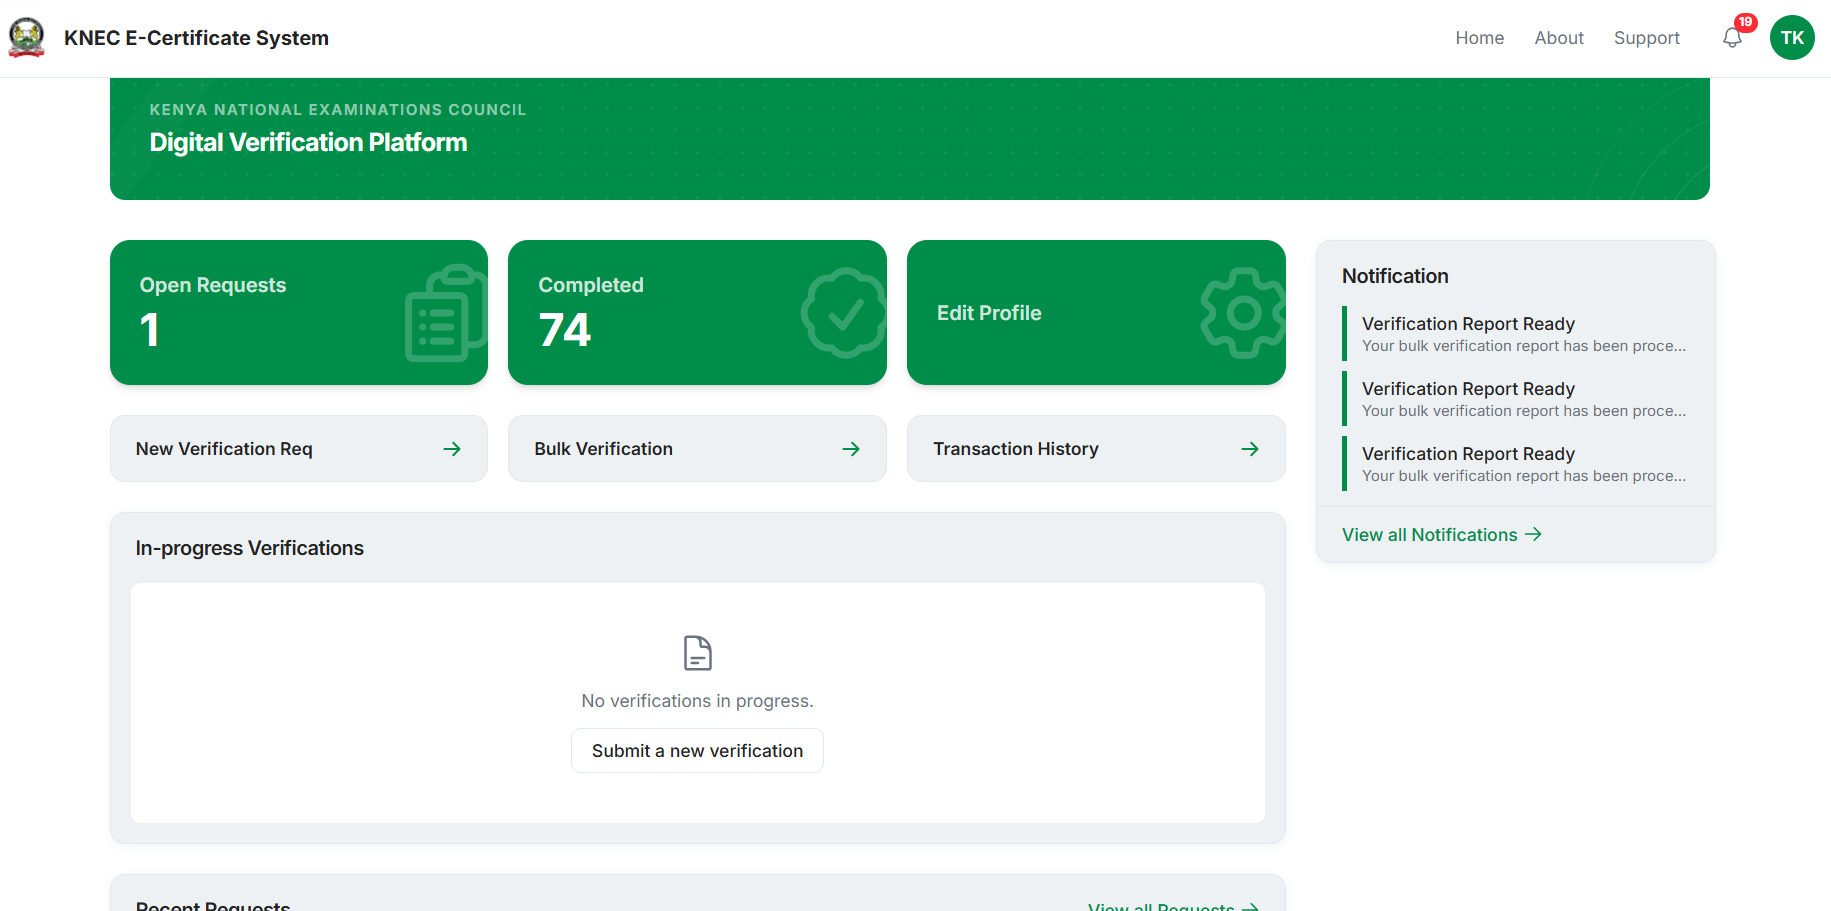The width and height of the screenshot is (1831, 911).
Task: Click the Notification panel heading
Action: click(x=1395, y=276)
